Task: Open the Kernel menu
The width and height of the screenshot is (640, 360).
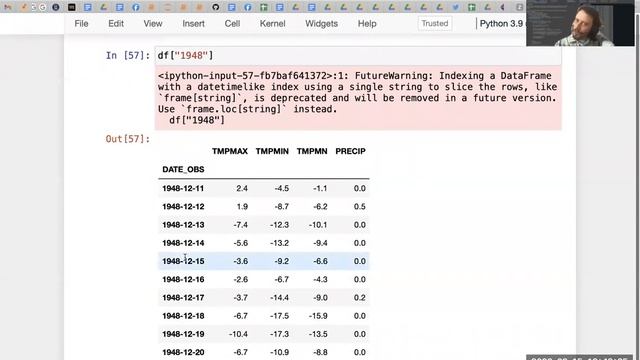Action: (x=272, y=24)
